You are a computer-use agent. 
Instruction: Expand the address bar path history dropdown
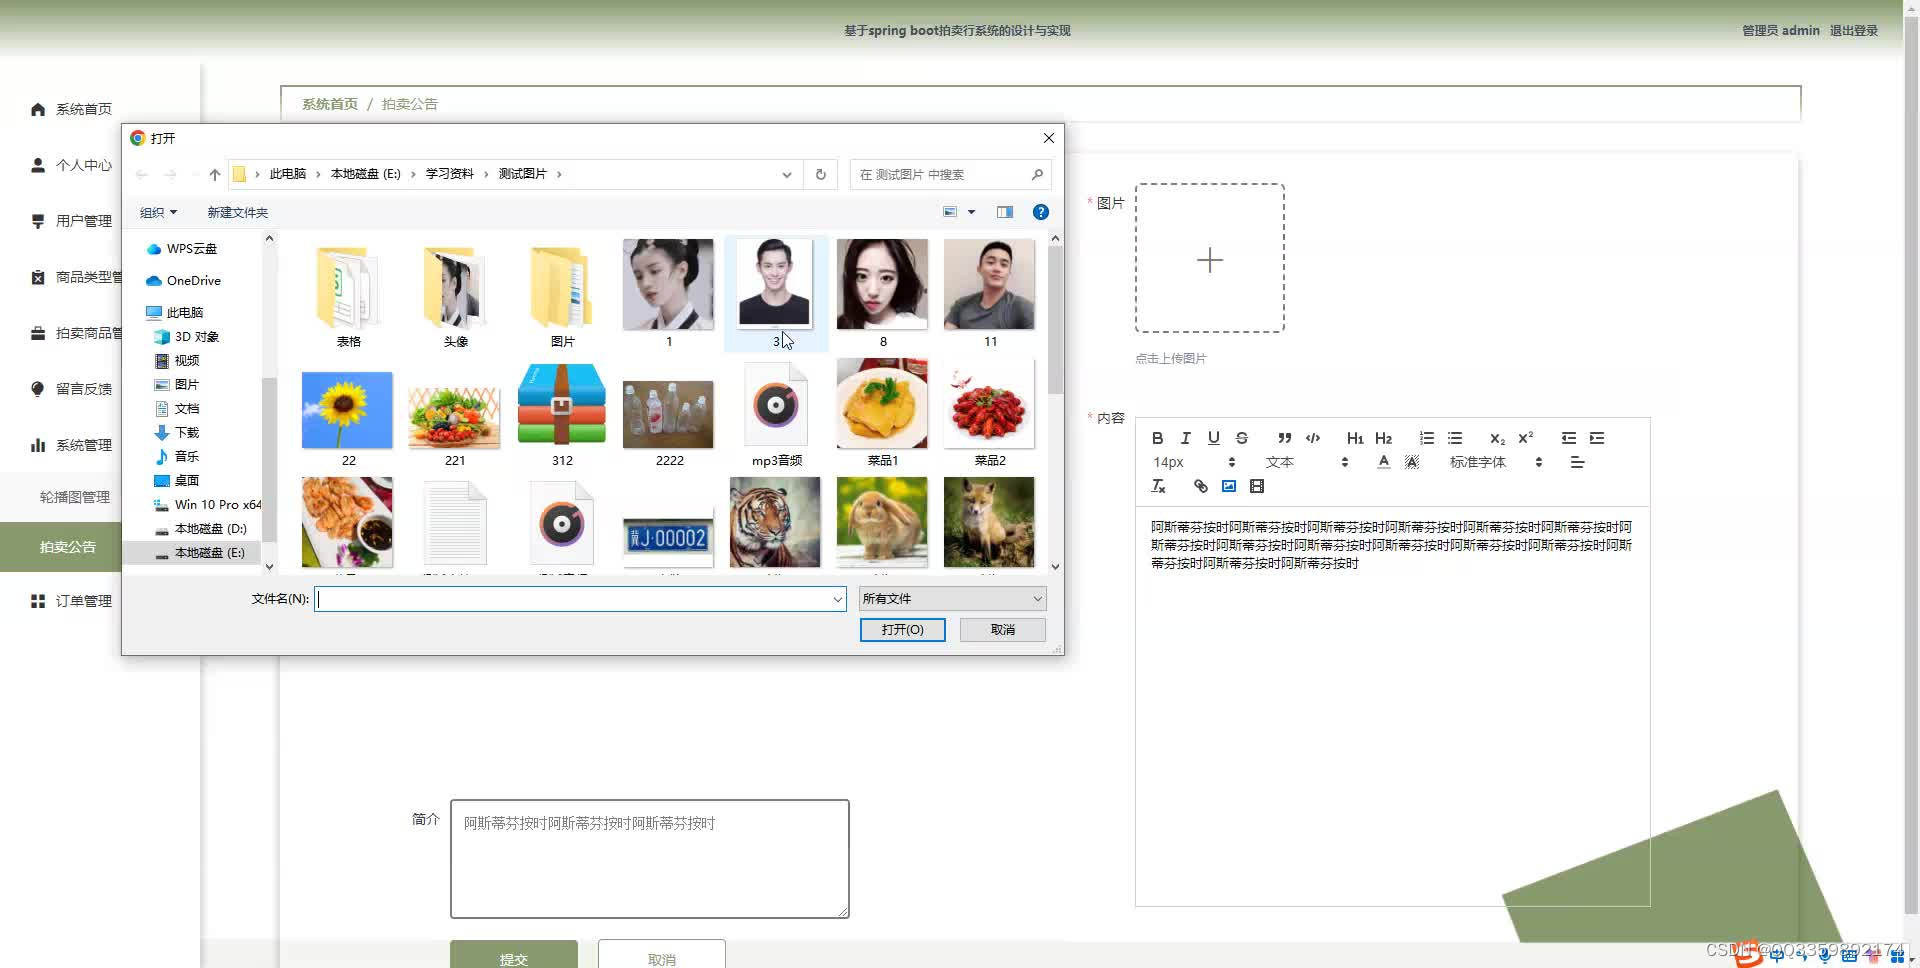(786, 174)
